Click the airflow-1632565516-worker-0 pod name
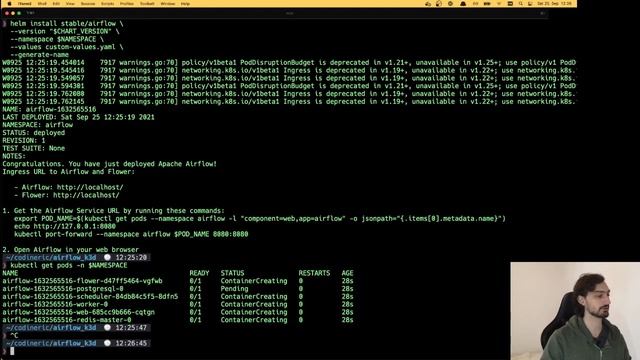The width and height of the screenshot is (640, 360). [55, 304]
